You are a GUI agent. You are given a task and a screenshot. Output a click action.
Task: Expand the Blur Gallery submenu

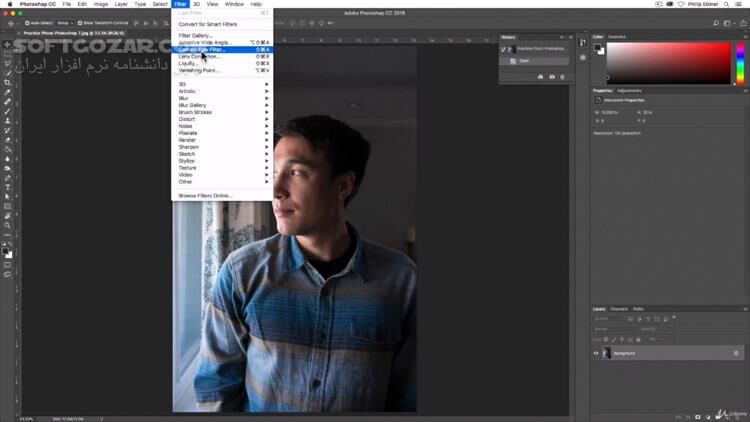(x=222, y=105)
